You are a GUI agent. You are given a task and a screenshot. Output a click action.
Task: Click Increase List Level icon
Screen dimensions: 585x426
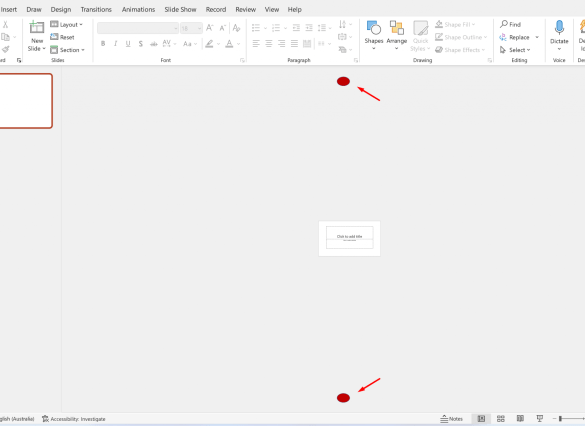point(309,28)
